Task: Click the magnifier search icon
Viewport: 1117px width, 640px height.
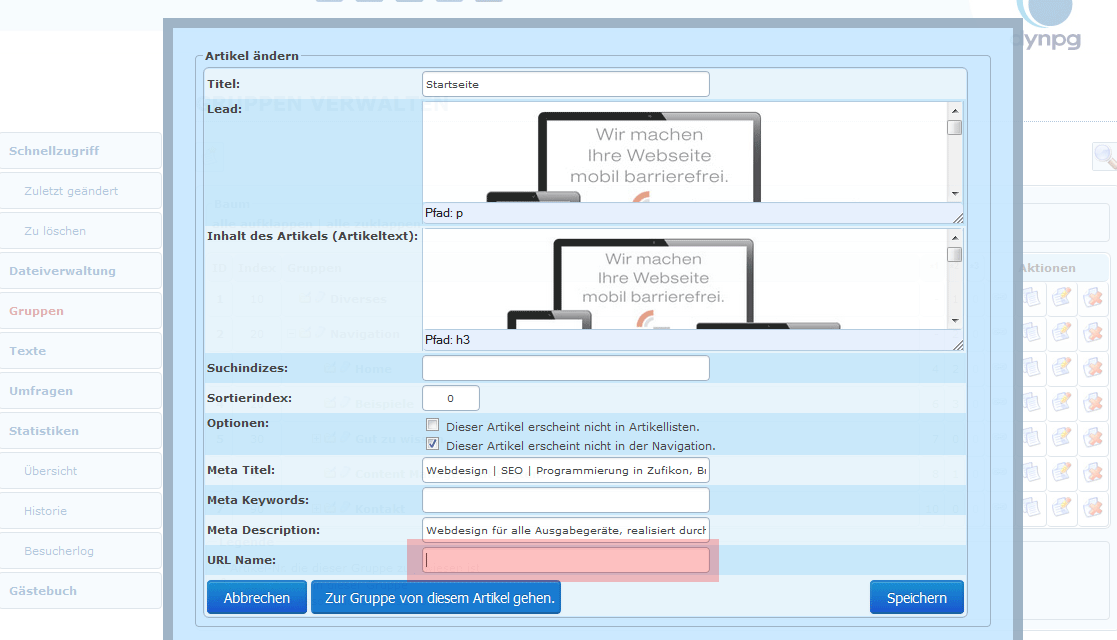Action: point(1104,156)
